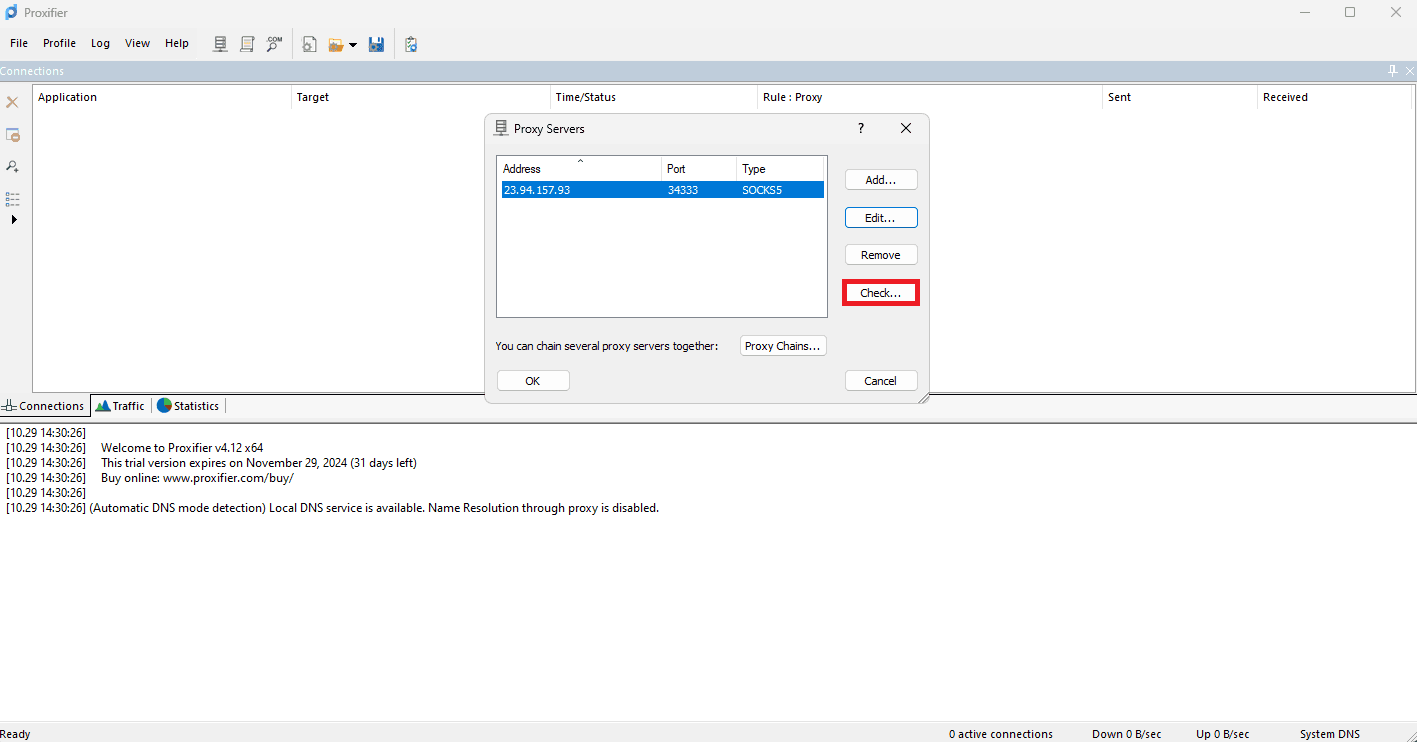
Task: Click the magnifier-plus icon in left sidebar
Action: pos(13,166)
